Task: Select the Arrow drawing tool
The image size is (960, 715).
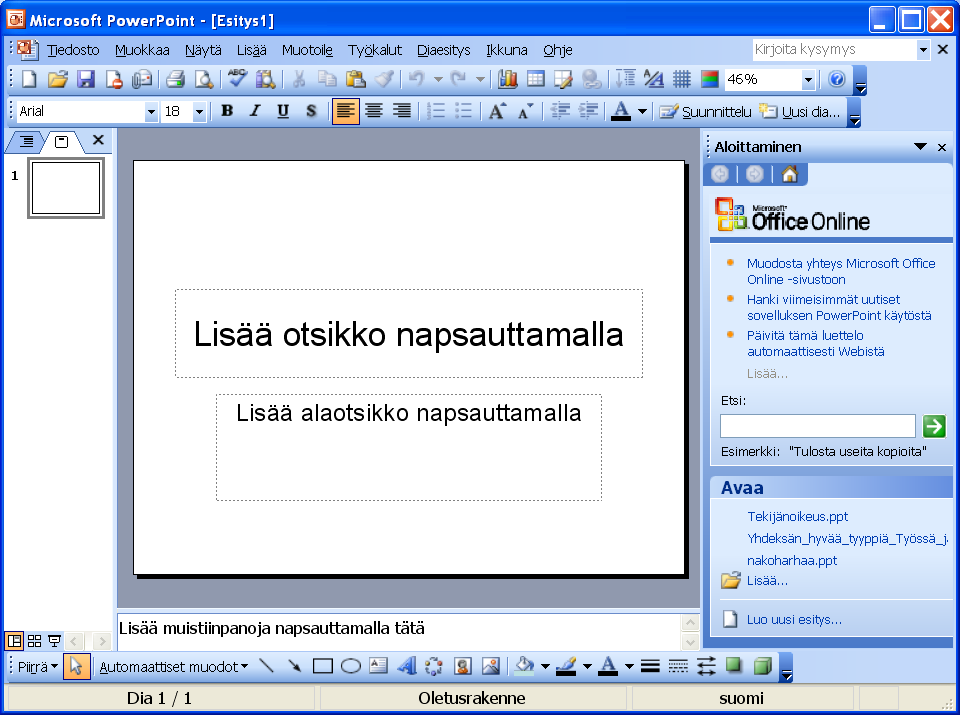Action: coord(294,666)
